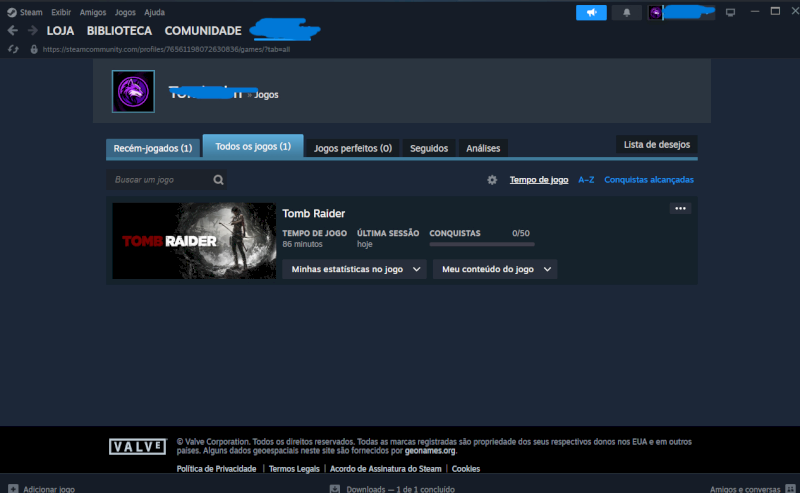Open the Ajuda menu
The width and height of the screenshot is (800, 493).
tap(154, 12)
